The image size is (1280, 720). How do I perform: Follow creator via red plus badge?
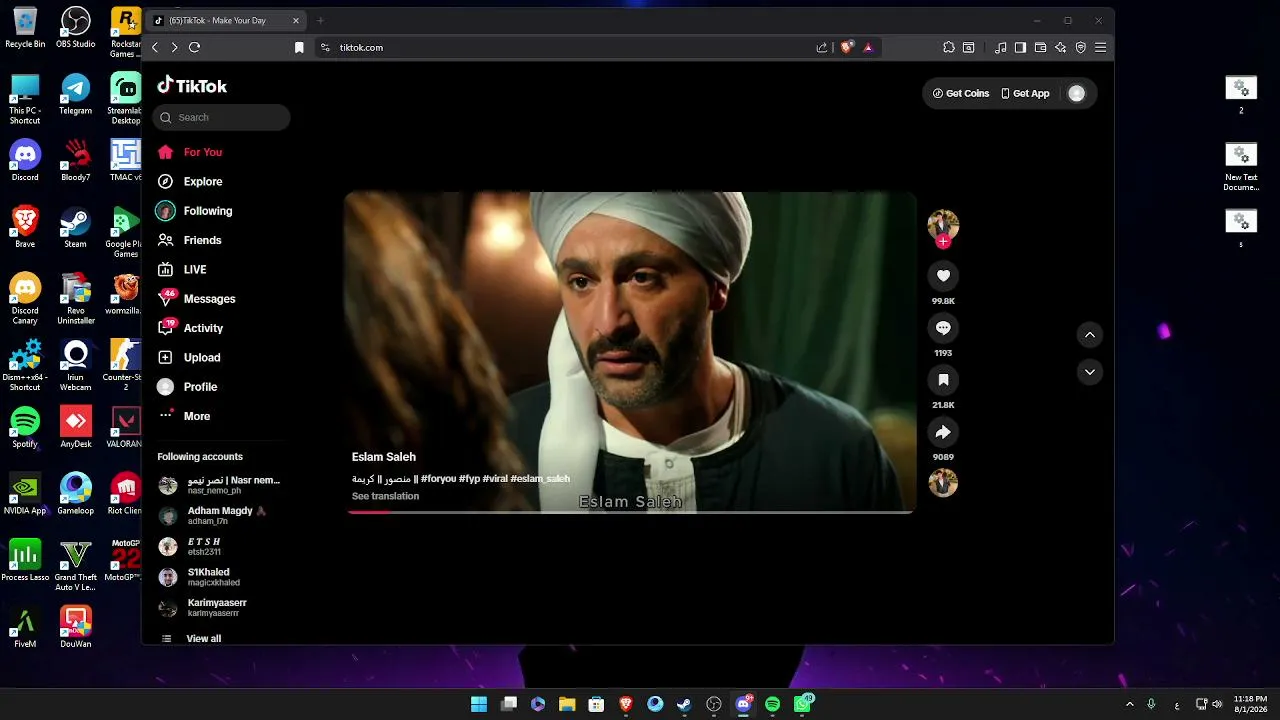943,242
